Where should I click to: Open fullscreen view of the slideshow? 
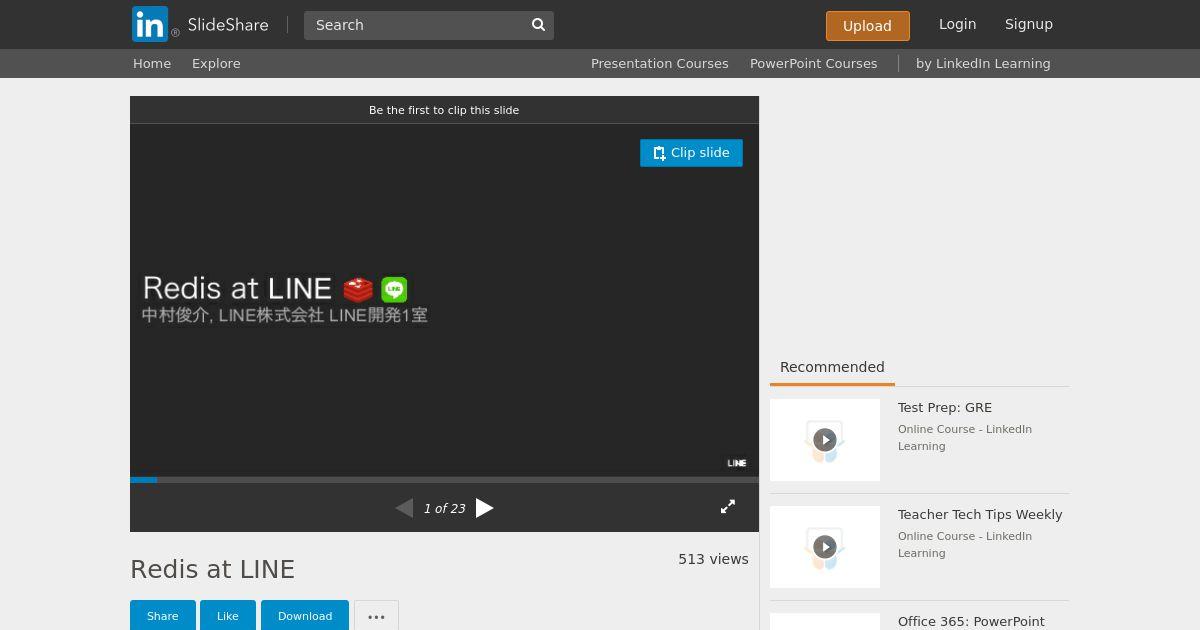[x=728, y=507]
